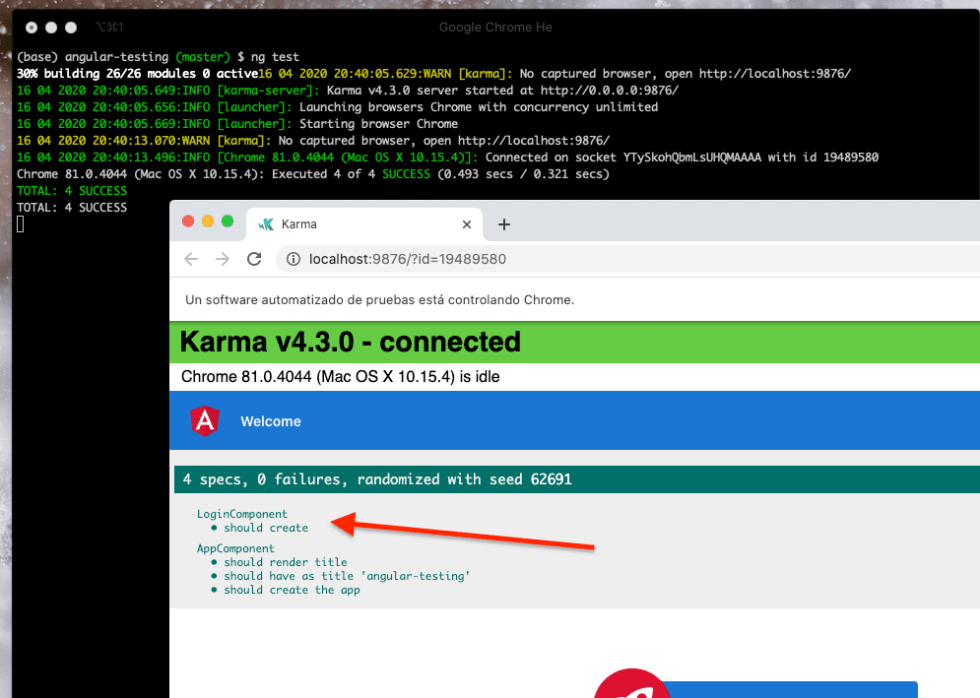Close the Karma tab with its X

(466, 224)
